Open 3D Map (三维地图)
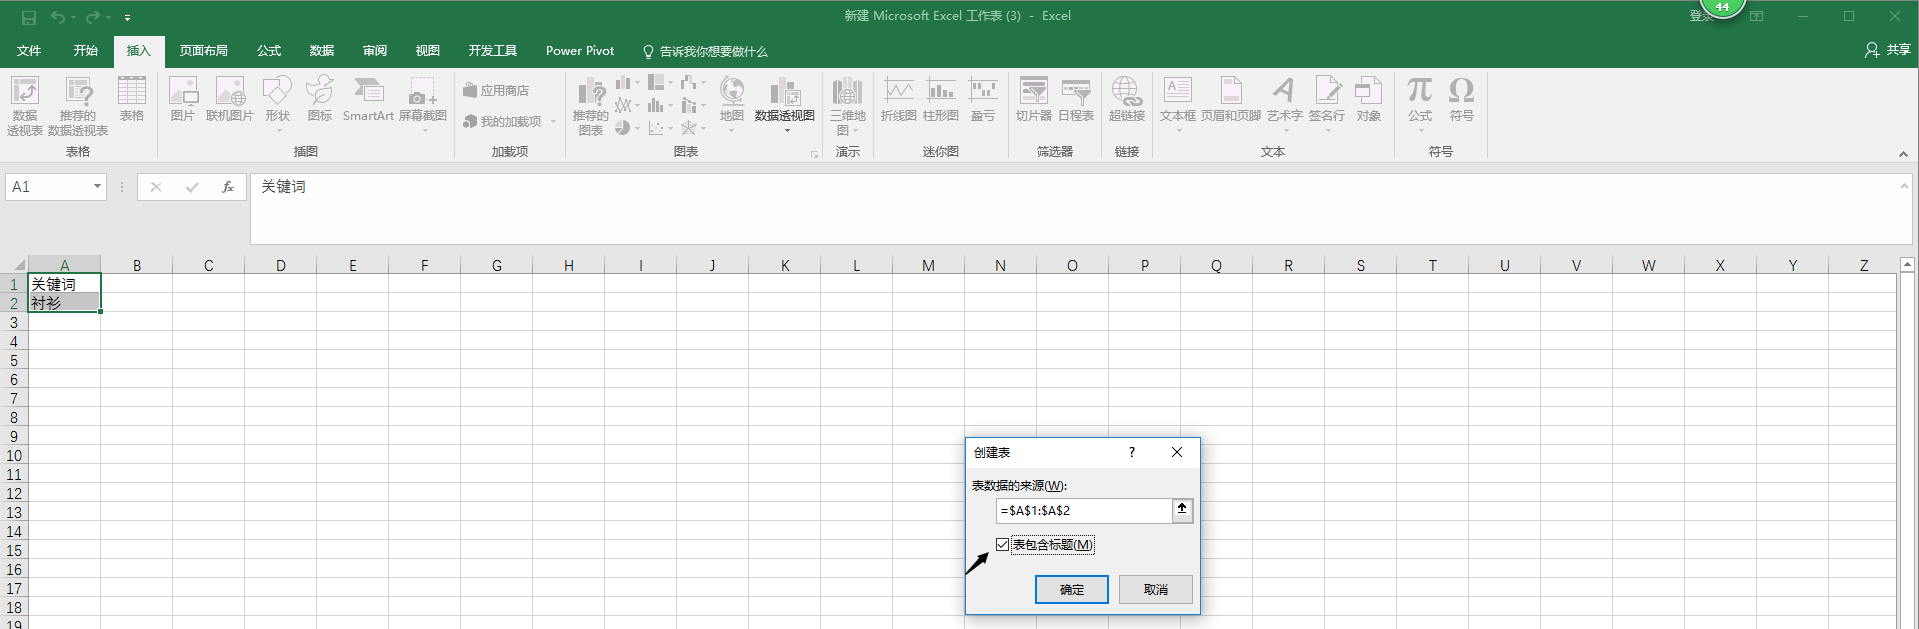Screen dimensions: 1919x629 [x=848, y=106]
